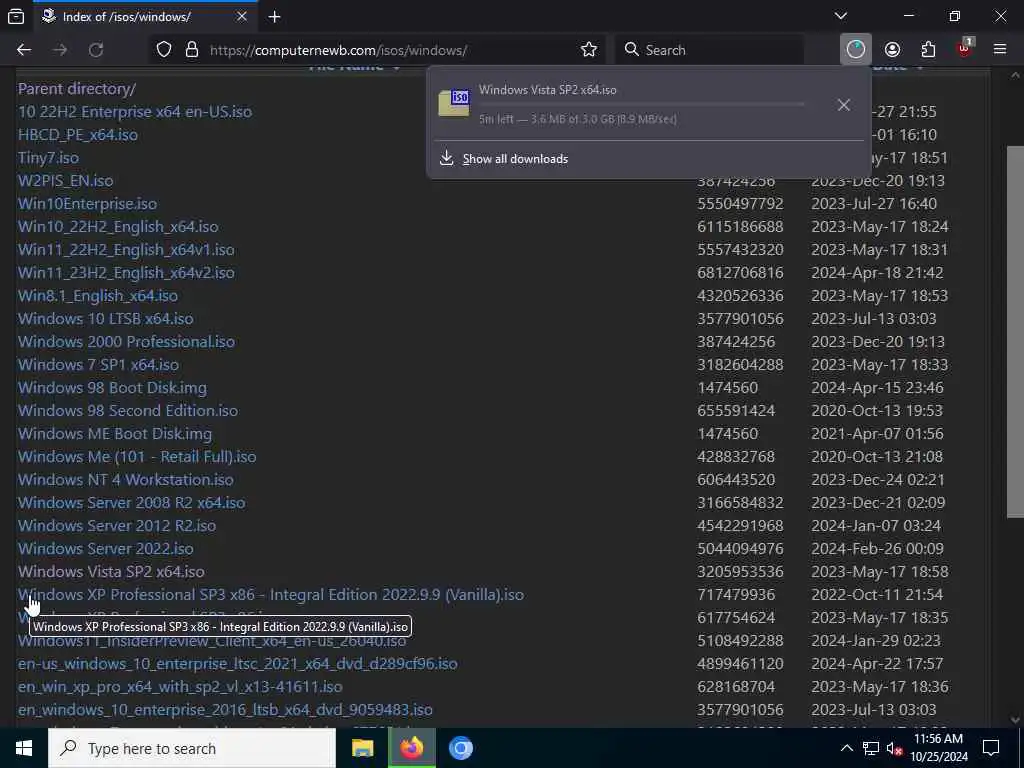Click XP Professional SP3 Integral Edition (Vanilla).iso
Viewport: 1024px width, 768px height.
coord(270,594)
